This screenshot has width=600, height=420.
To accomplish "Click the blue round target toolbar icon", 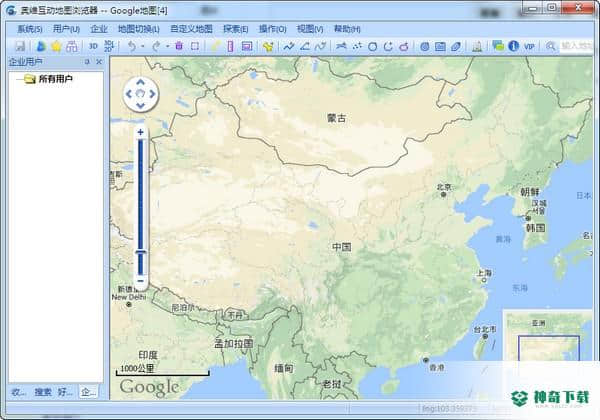I will 425,47.
